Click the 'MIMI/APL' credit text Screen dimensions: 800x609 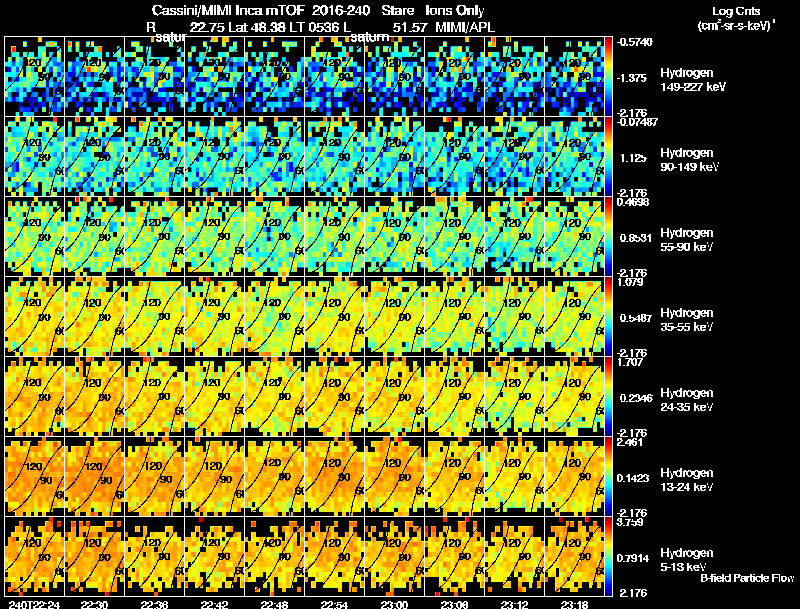point(465,27)
